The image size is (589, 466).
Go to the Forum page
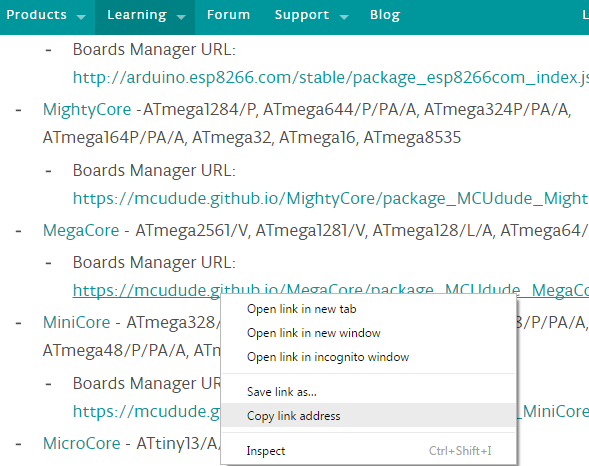coord(228,15)
